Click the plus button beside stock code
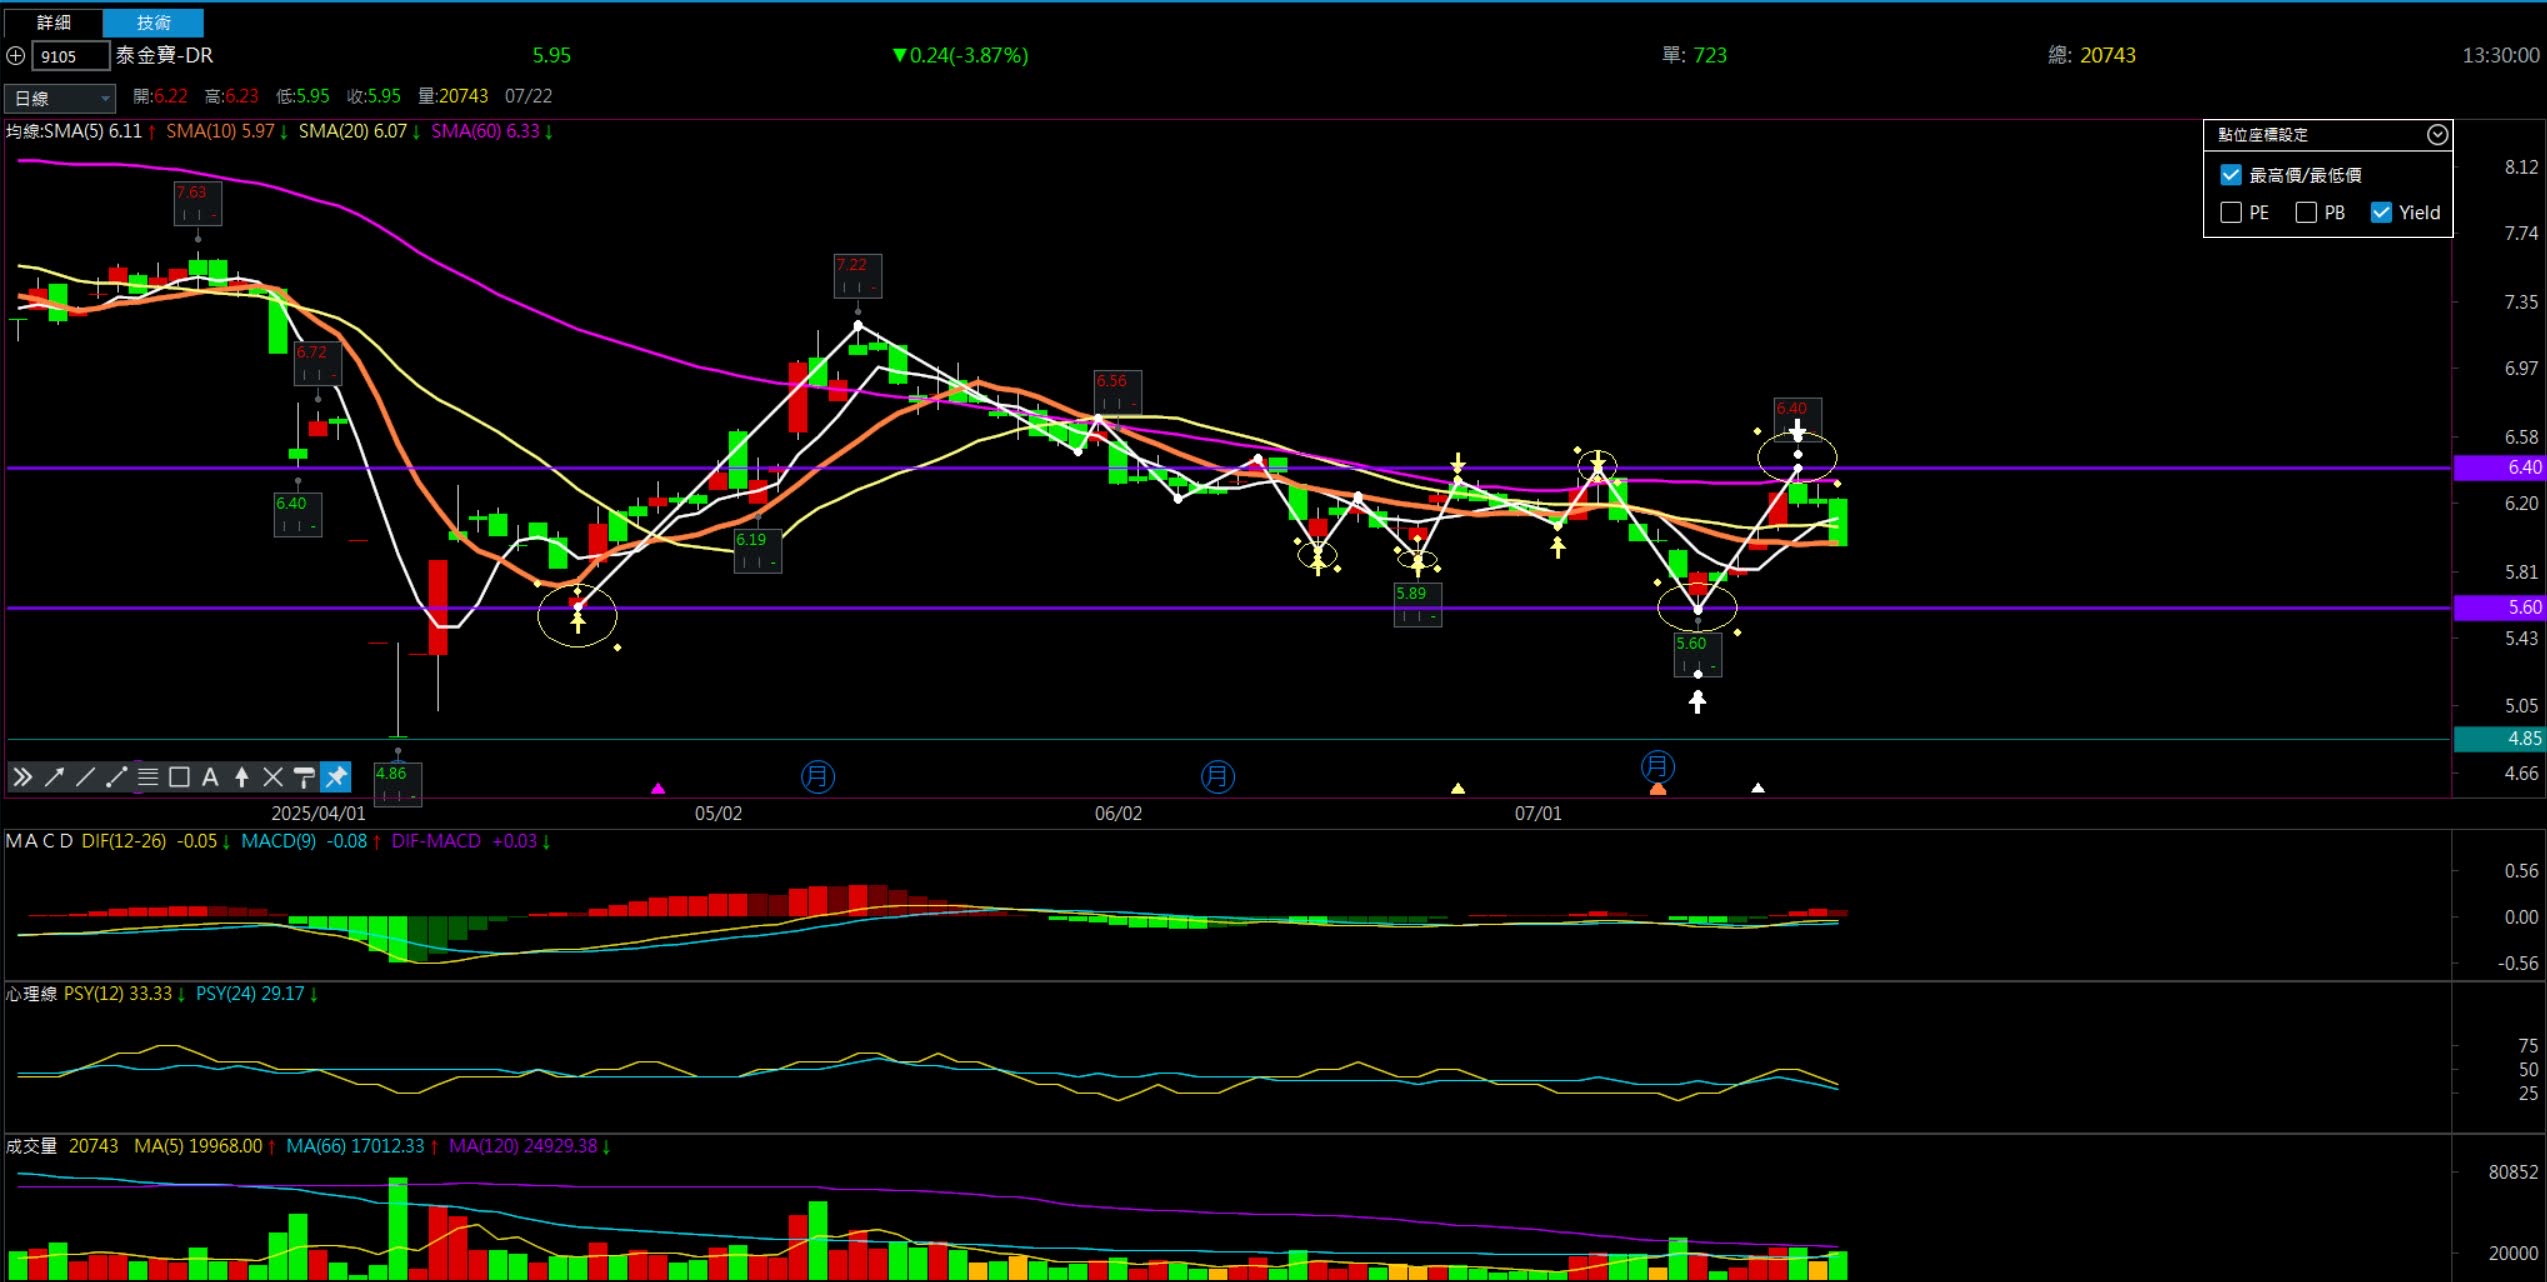Viewport: 2547px width, 1282px height. pos(16,56)
